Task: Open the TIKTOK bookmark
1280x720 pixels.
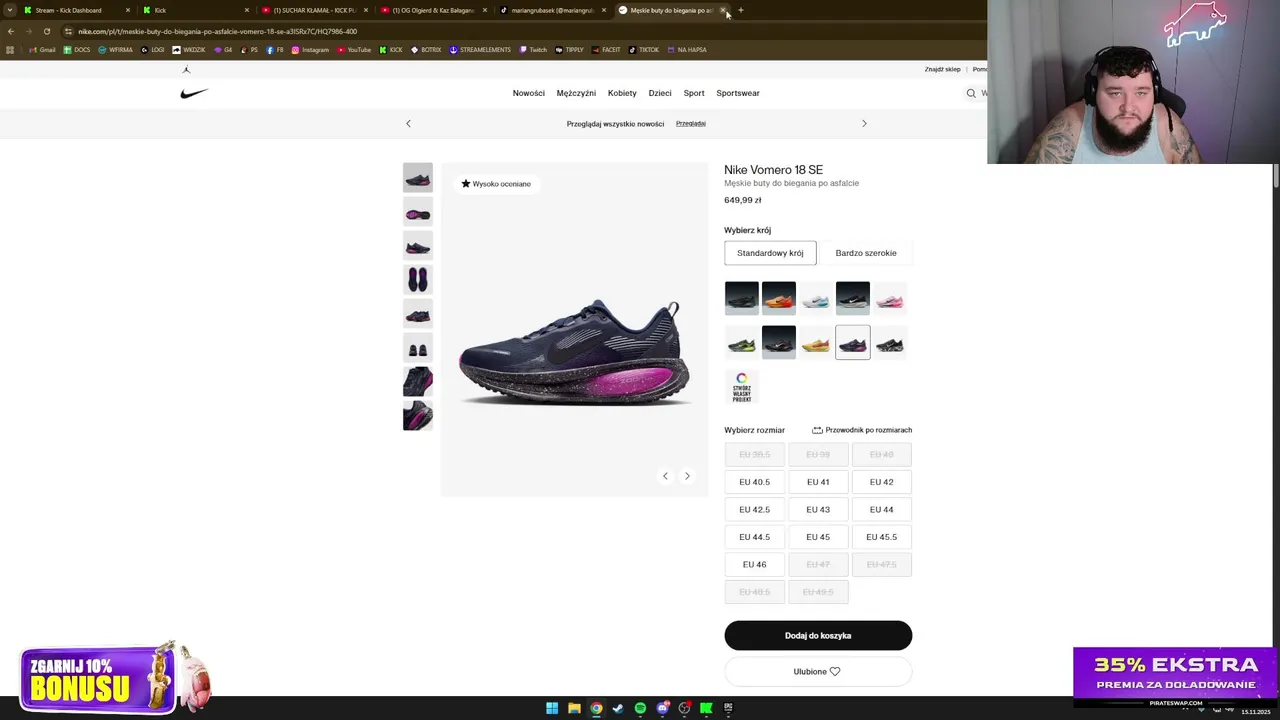Action: pyautogui.click(x=644, y=50)
